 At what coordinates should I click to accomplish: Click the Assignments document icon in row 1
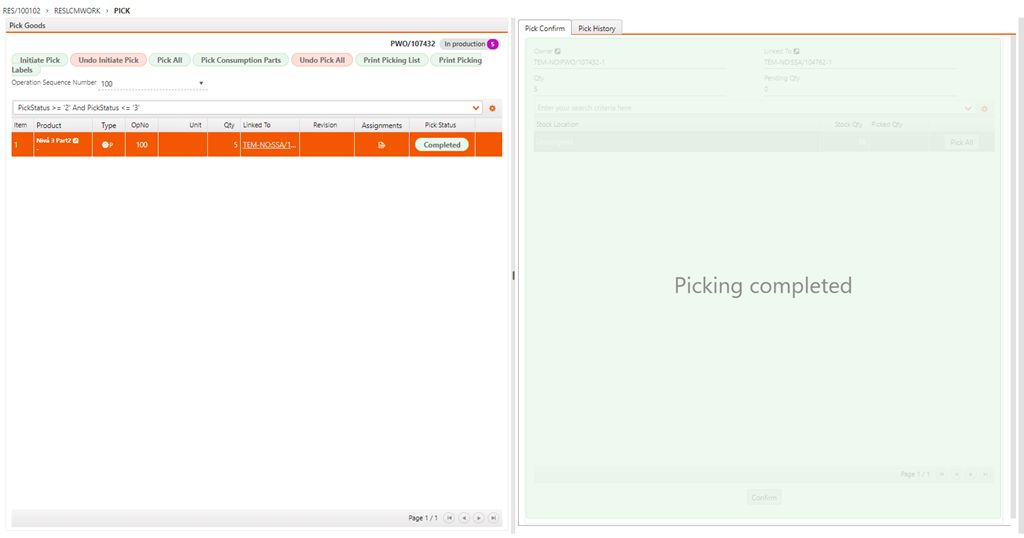pos(381,145)
